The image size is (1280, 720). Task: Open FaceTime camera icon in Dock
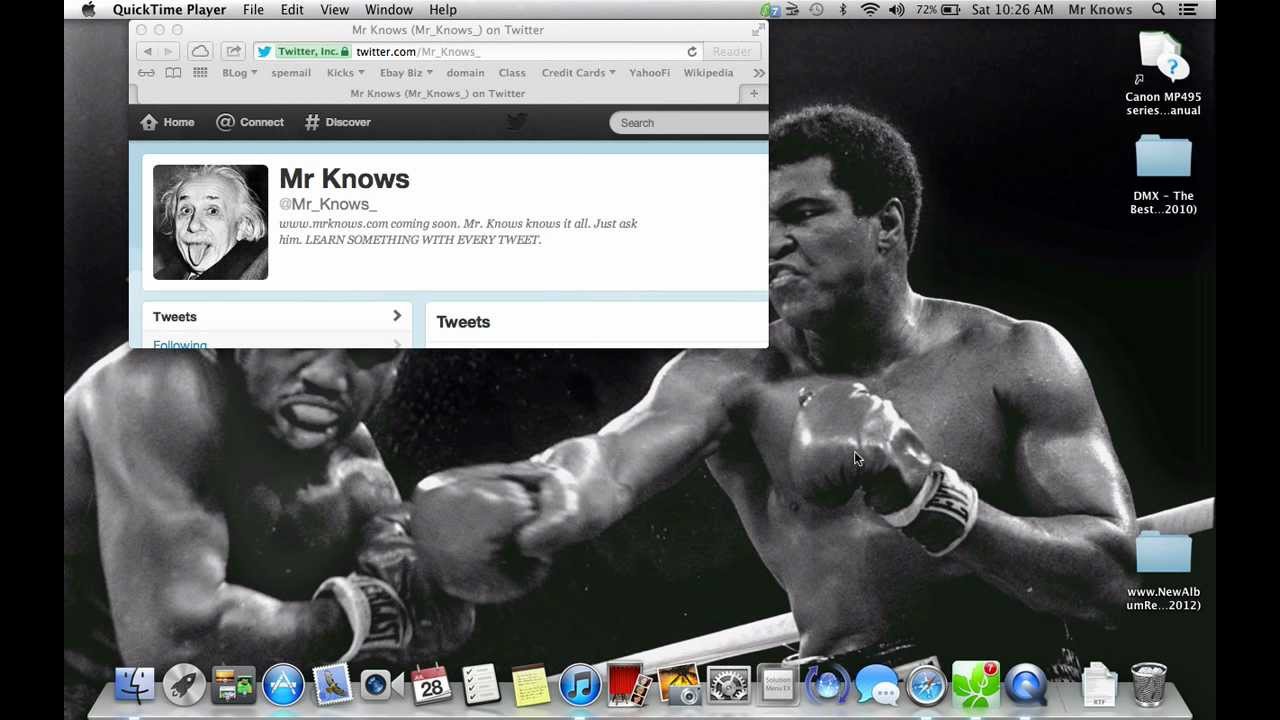381,685
